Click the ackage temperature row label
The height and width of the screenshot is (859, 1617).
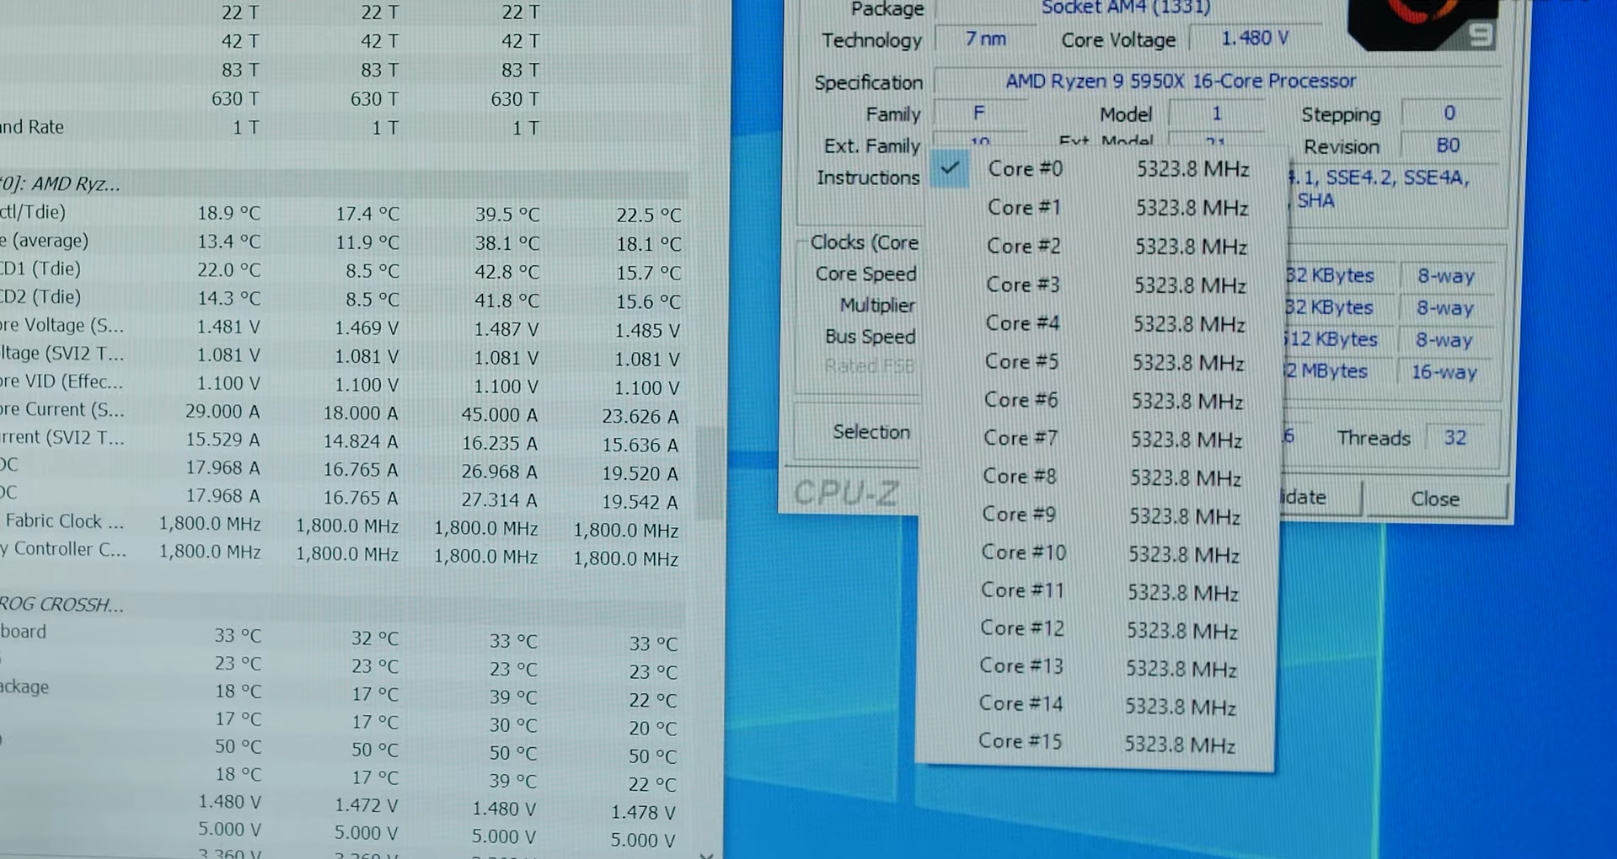coord(25,687)
